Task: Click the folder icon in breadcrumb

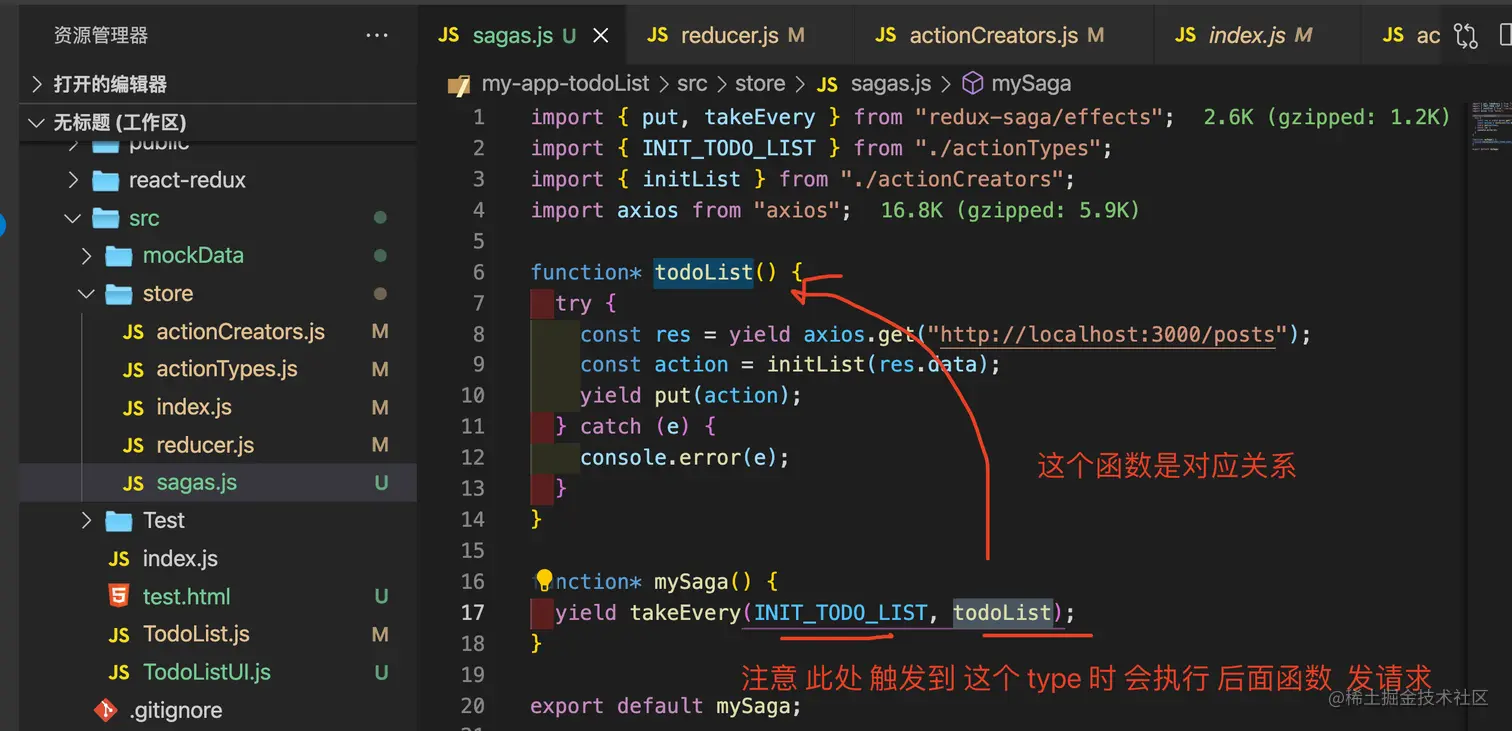Action: (459, 84)
